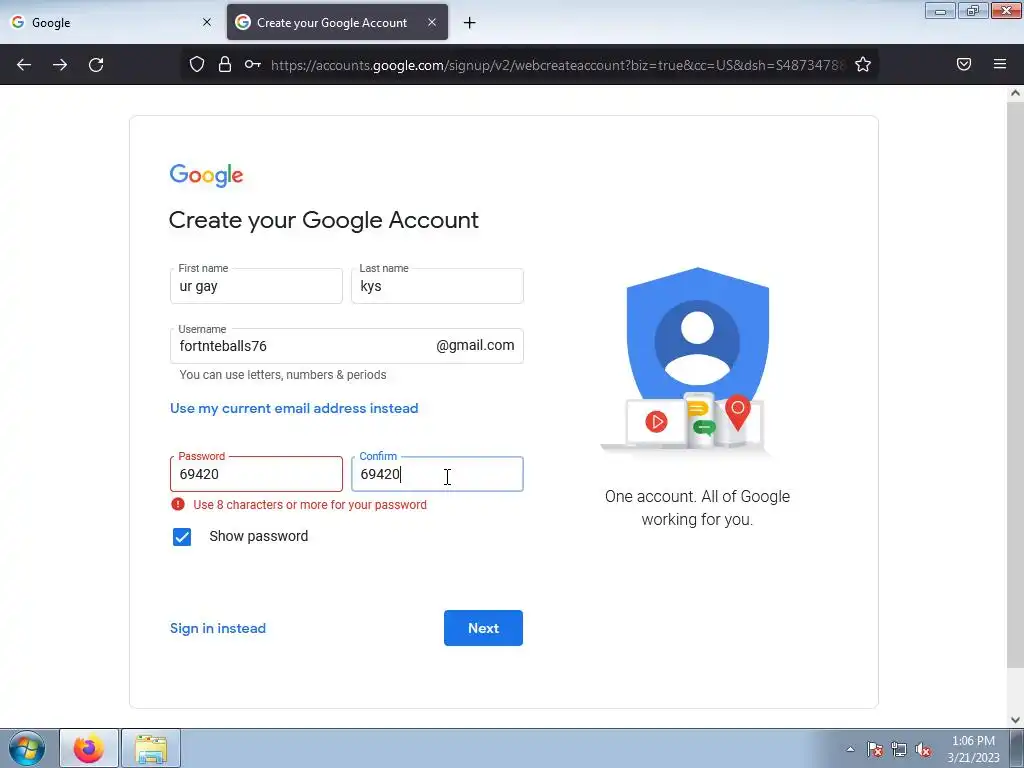The image size is (1024, 768).
Task: Restore down the browser window
Action: coord(973,10)
